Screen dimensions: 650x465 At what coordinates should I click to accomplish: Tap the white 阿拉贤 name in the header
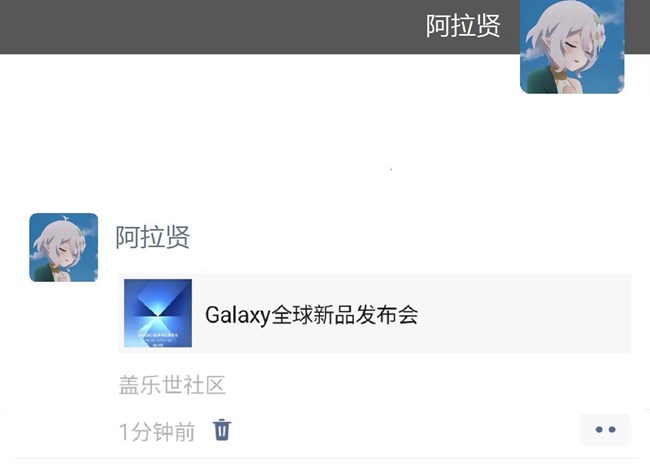point(463,26)
